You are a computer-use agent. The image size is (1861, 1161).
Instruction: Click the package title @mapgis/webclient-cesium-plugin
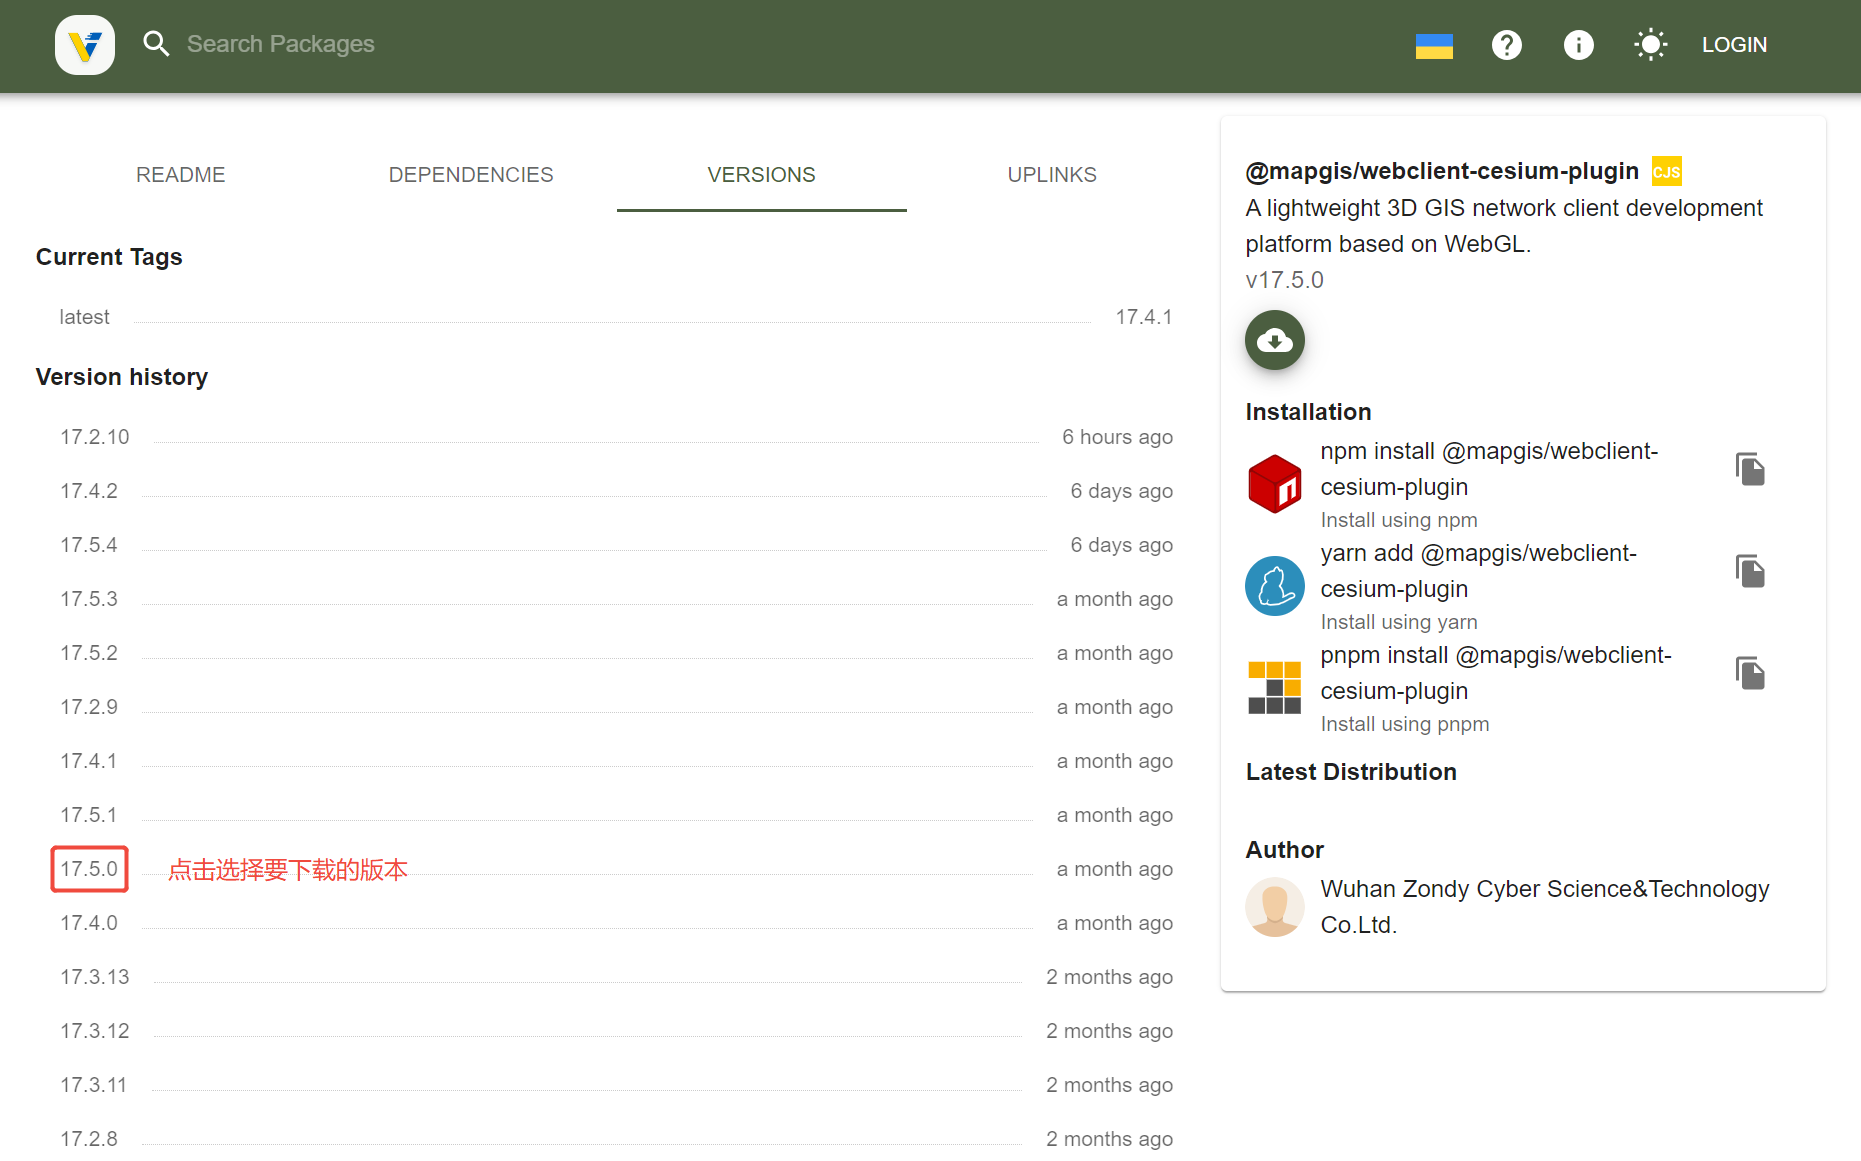click(1442, 171)
